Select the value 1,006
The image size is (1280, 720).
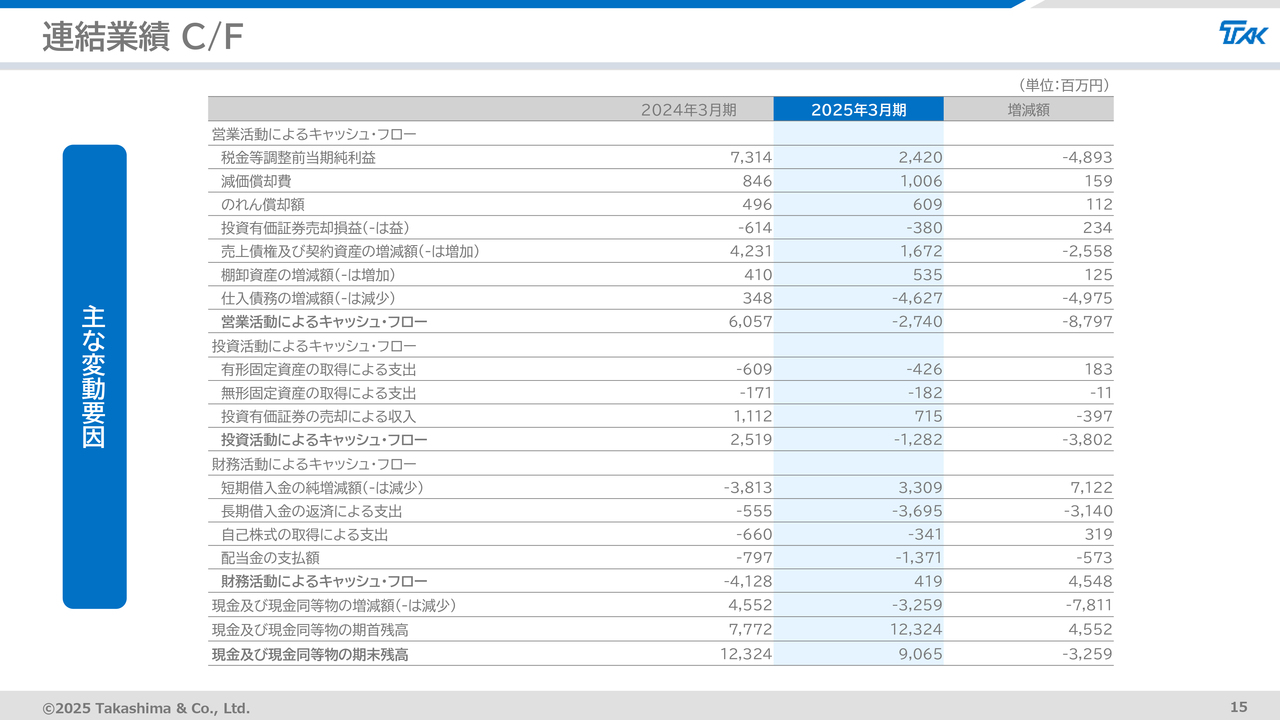(x=921, y=181)
